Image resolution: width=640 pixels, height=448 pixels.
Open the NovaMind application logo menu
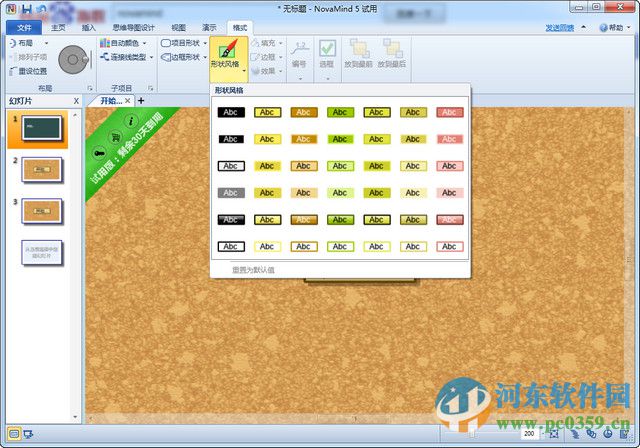tap(11, 9)
